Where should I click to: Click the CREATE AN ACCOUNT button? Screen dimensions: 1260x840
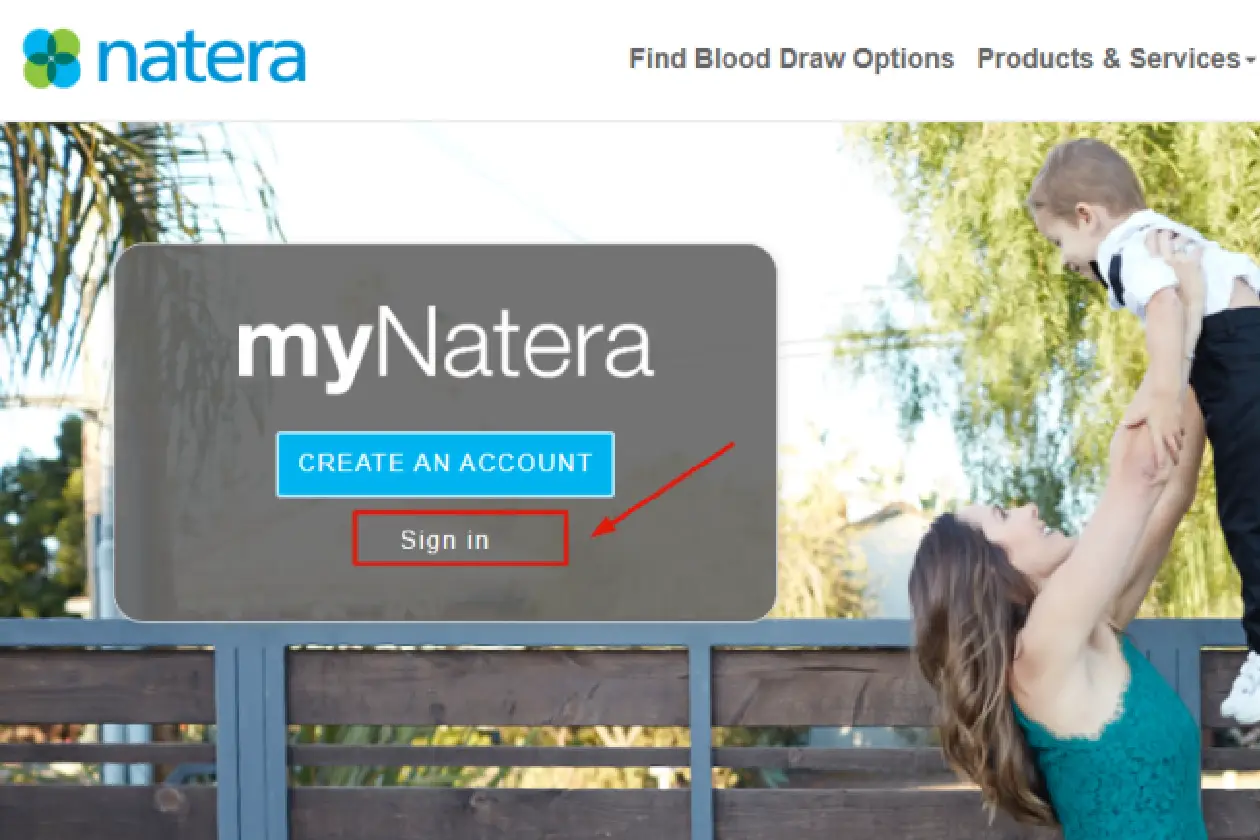445,464
